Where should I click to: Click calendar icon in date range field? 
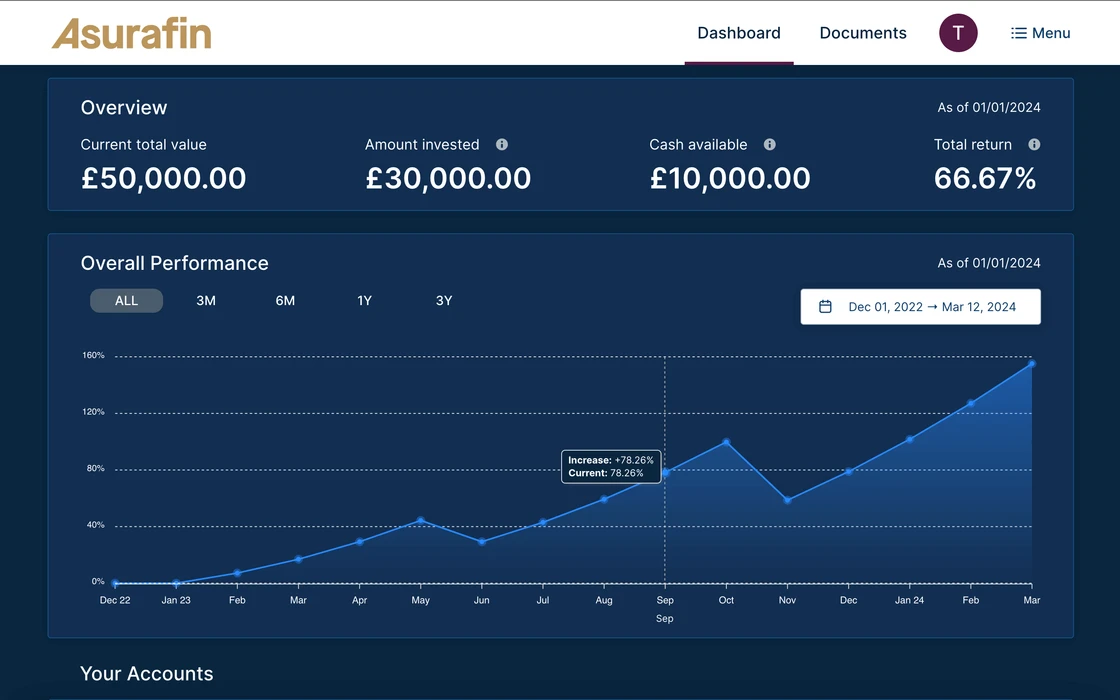pyautogui.click(x=825, y=306)
